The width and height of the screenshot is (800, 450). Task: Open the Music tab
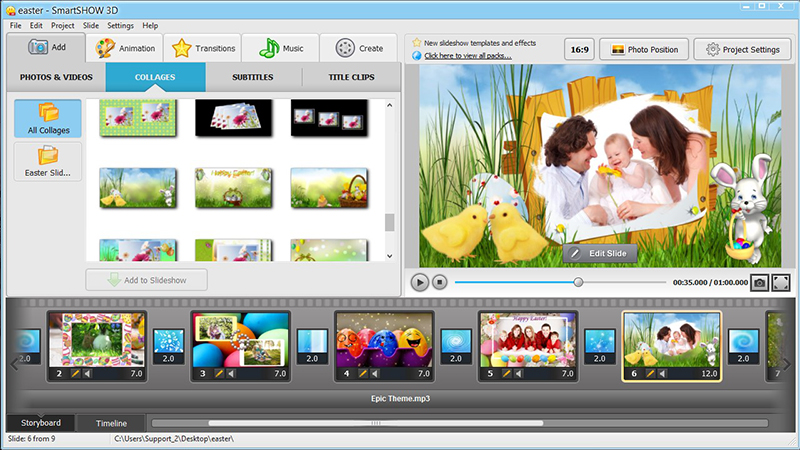coord(281,48)
